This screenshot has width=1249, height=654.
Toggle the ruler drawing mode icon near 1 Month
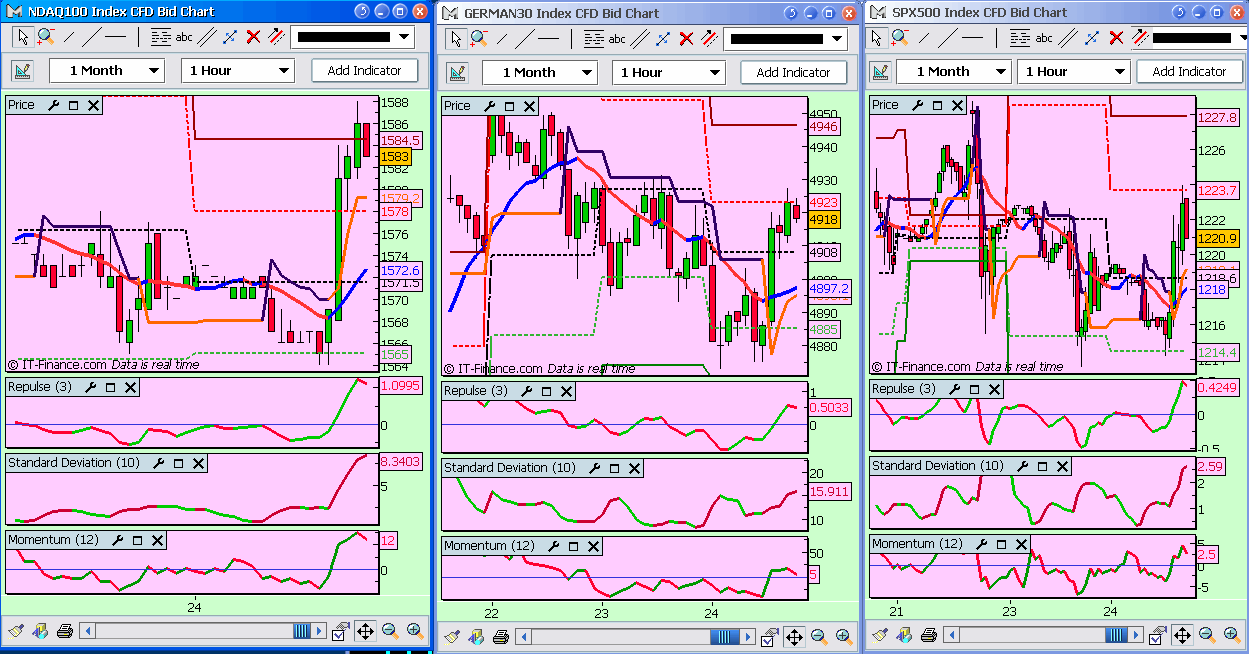[x=20, y=71]
